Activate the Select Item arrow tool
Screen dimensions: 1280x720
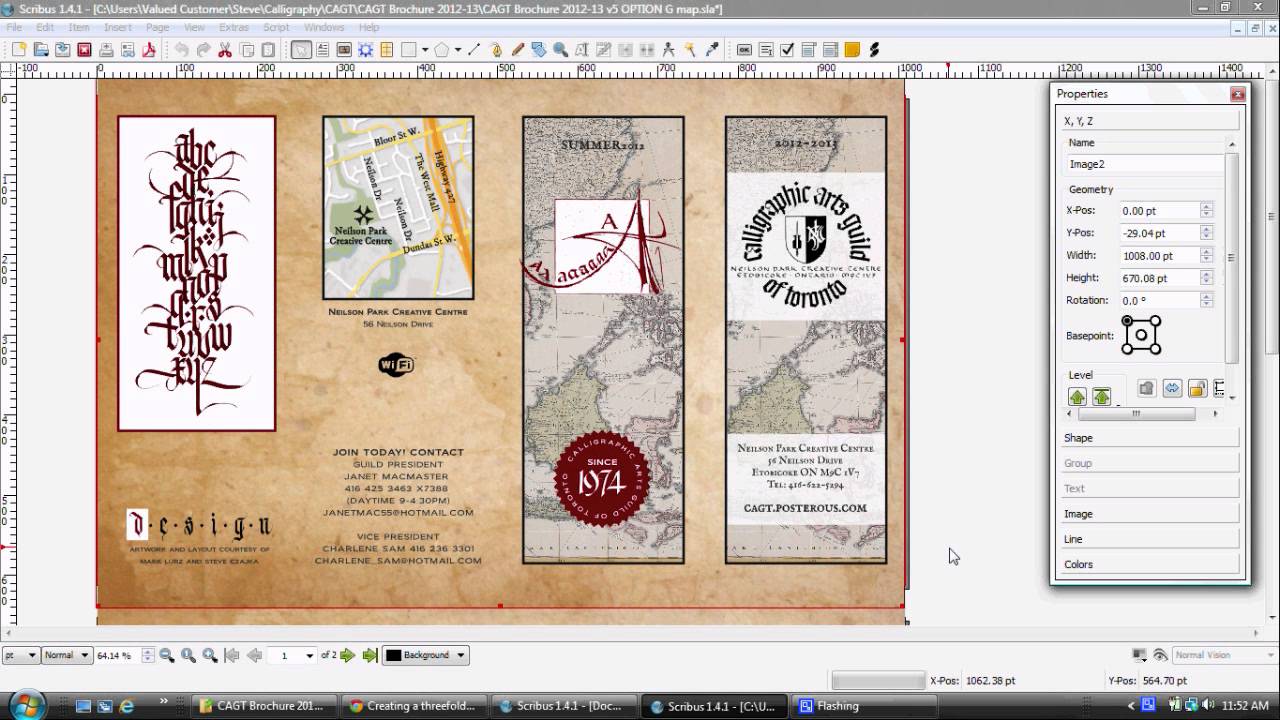[301, 50]
